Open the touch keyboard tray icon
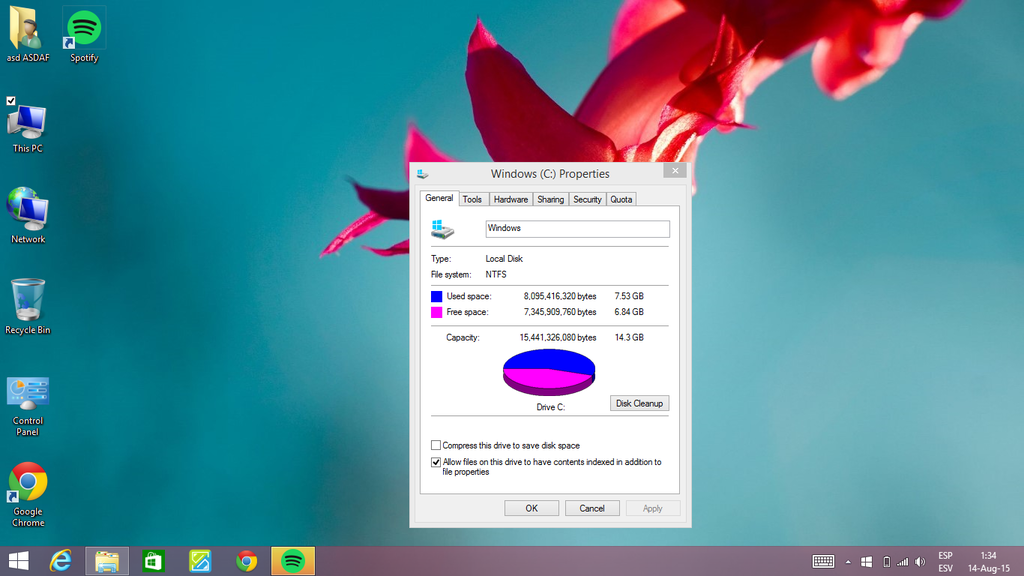The image size is (1024, 576). pyautogui.click(x=823, y=561)
